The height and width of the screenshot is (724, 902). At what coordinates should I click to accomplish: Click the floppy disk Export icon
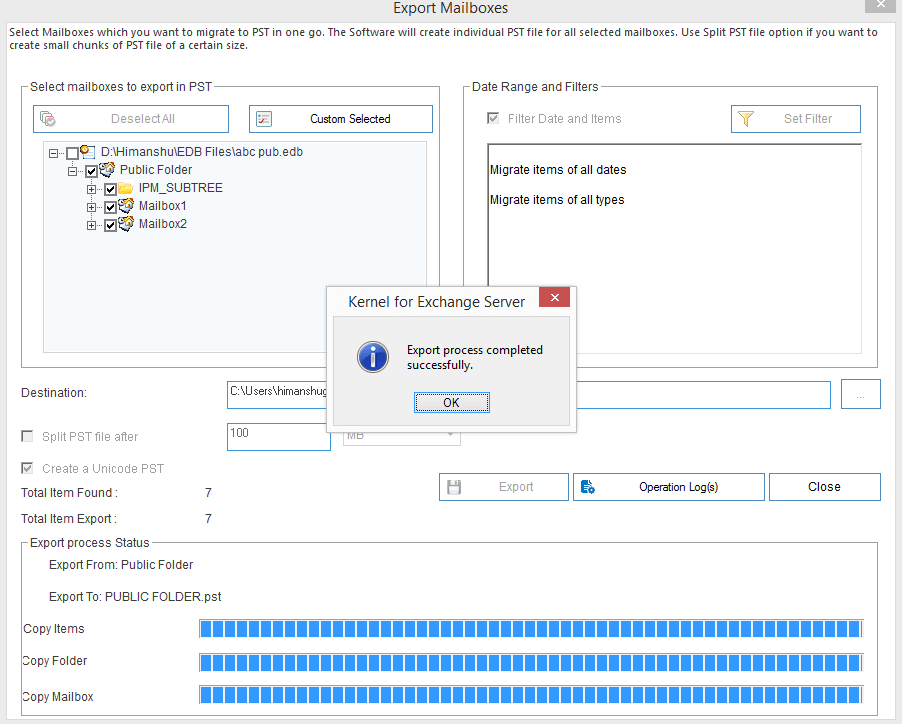(454, 487)
